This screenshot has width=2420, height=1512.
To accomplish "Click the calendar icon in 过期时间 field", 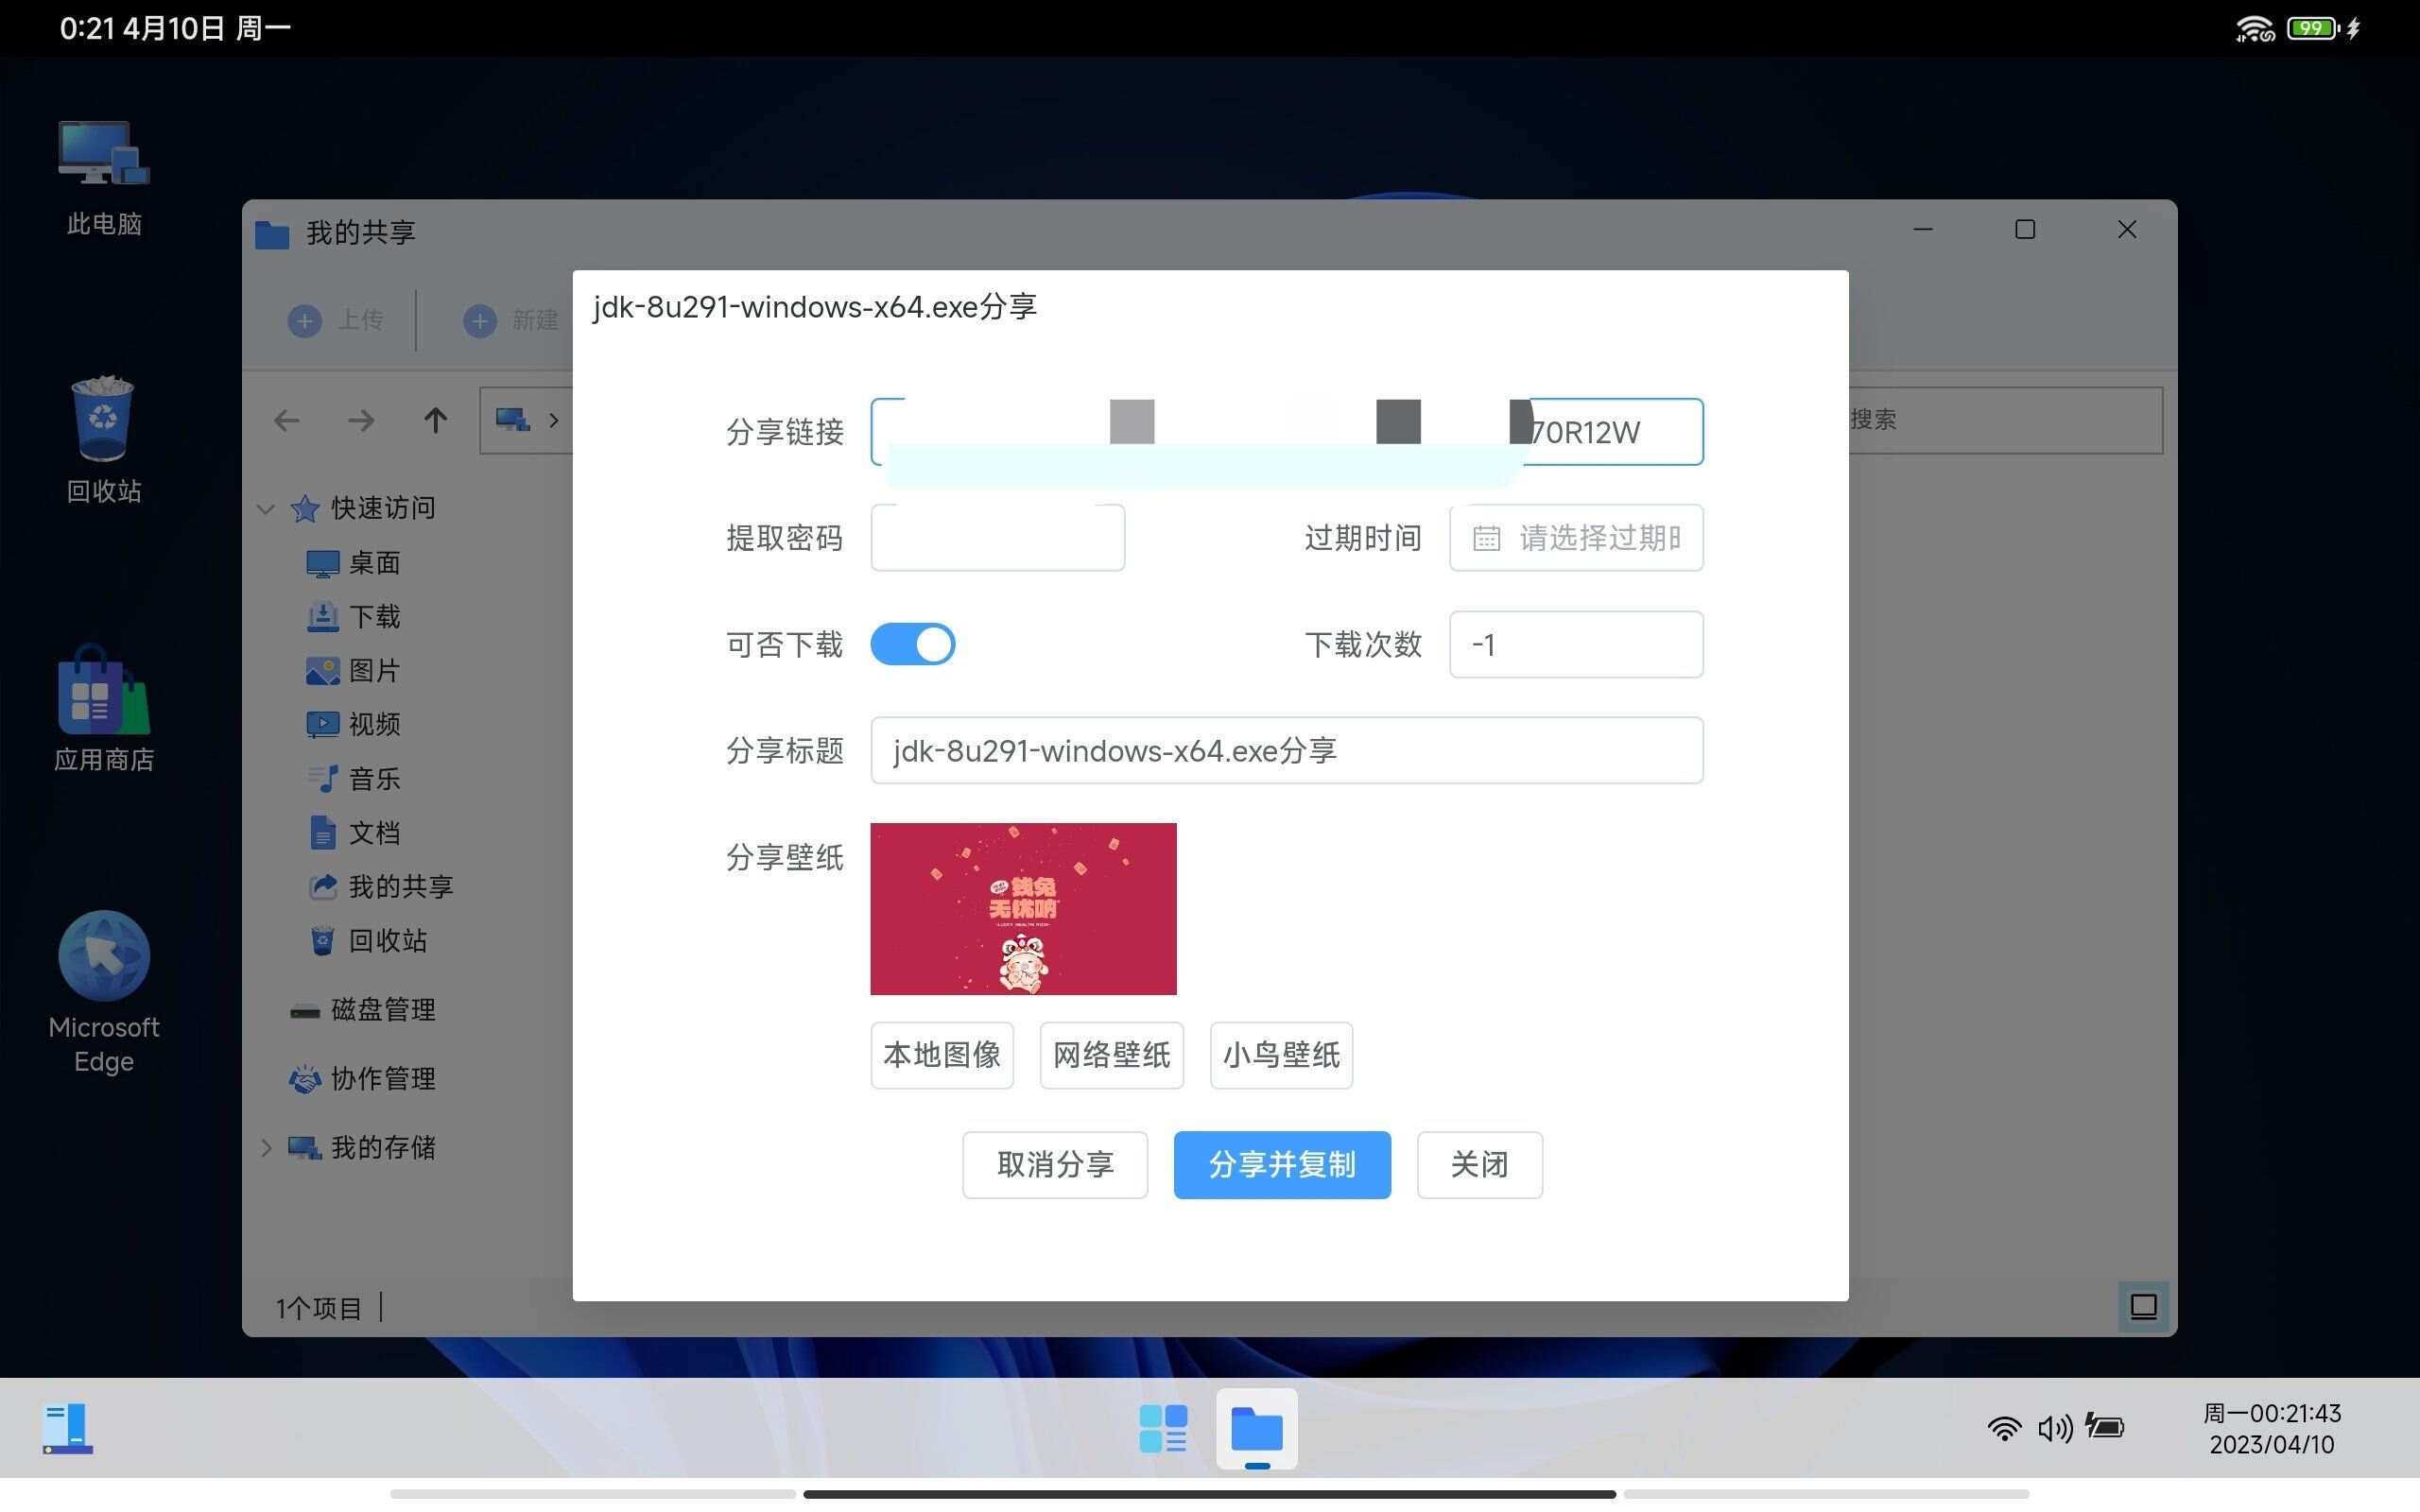I will (1486, 537).
